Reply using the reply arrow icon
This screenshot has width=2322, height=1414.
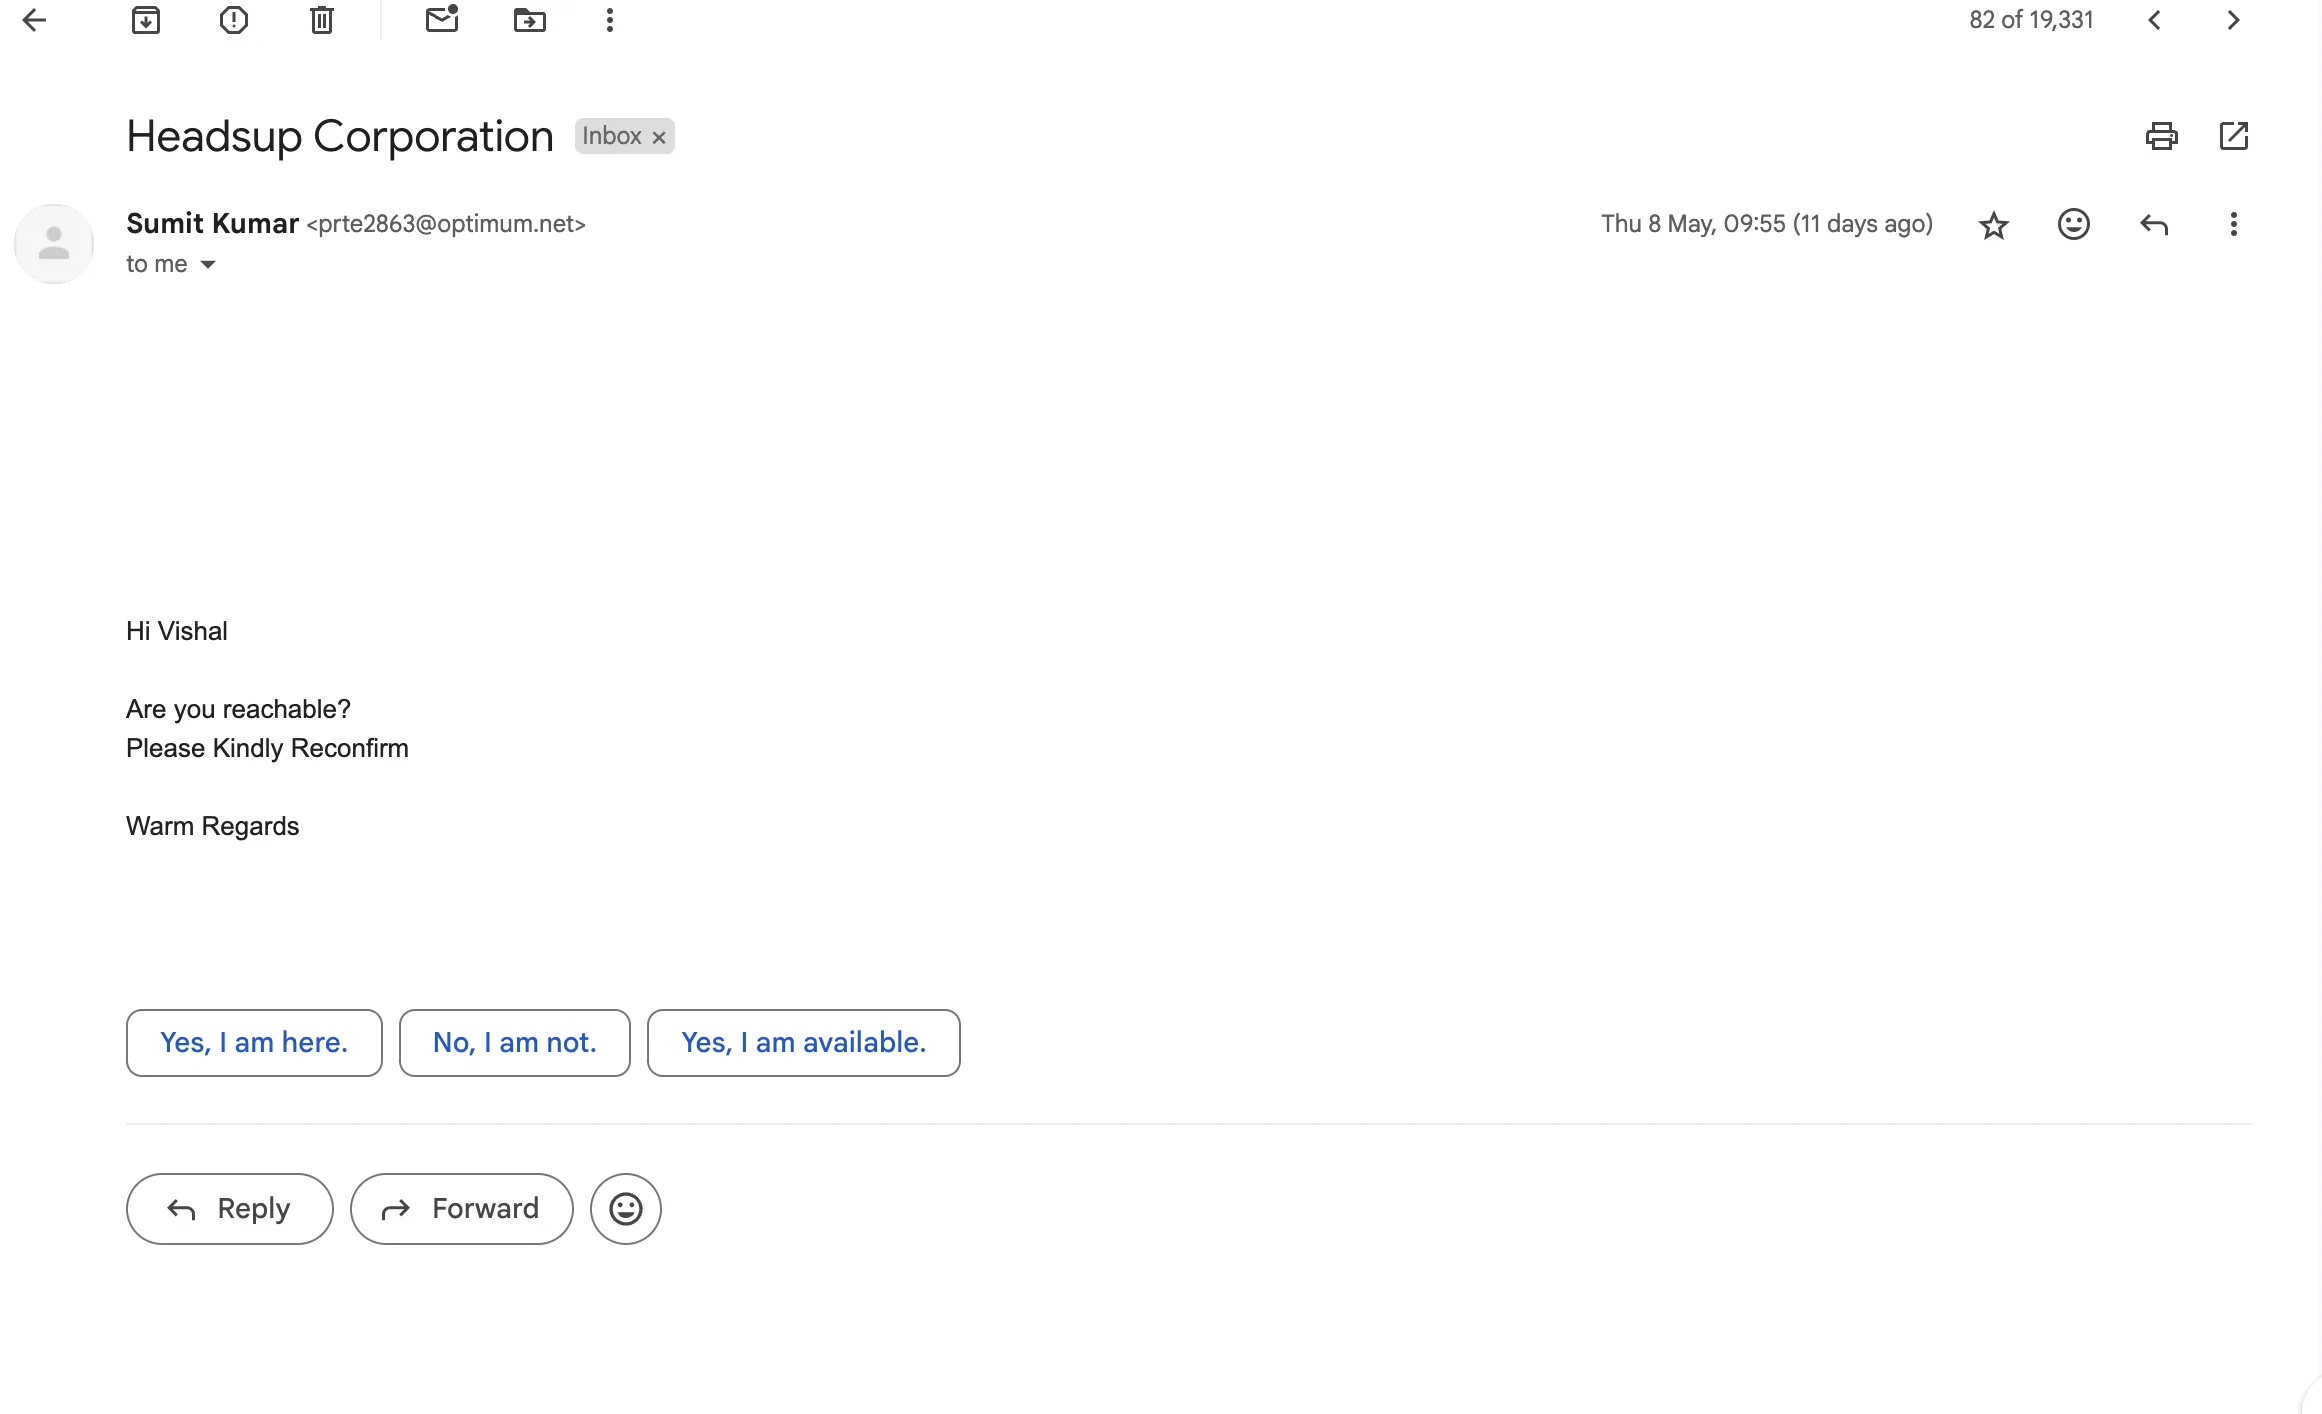(x=2154, y=224)
